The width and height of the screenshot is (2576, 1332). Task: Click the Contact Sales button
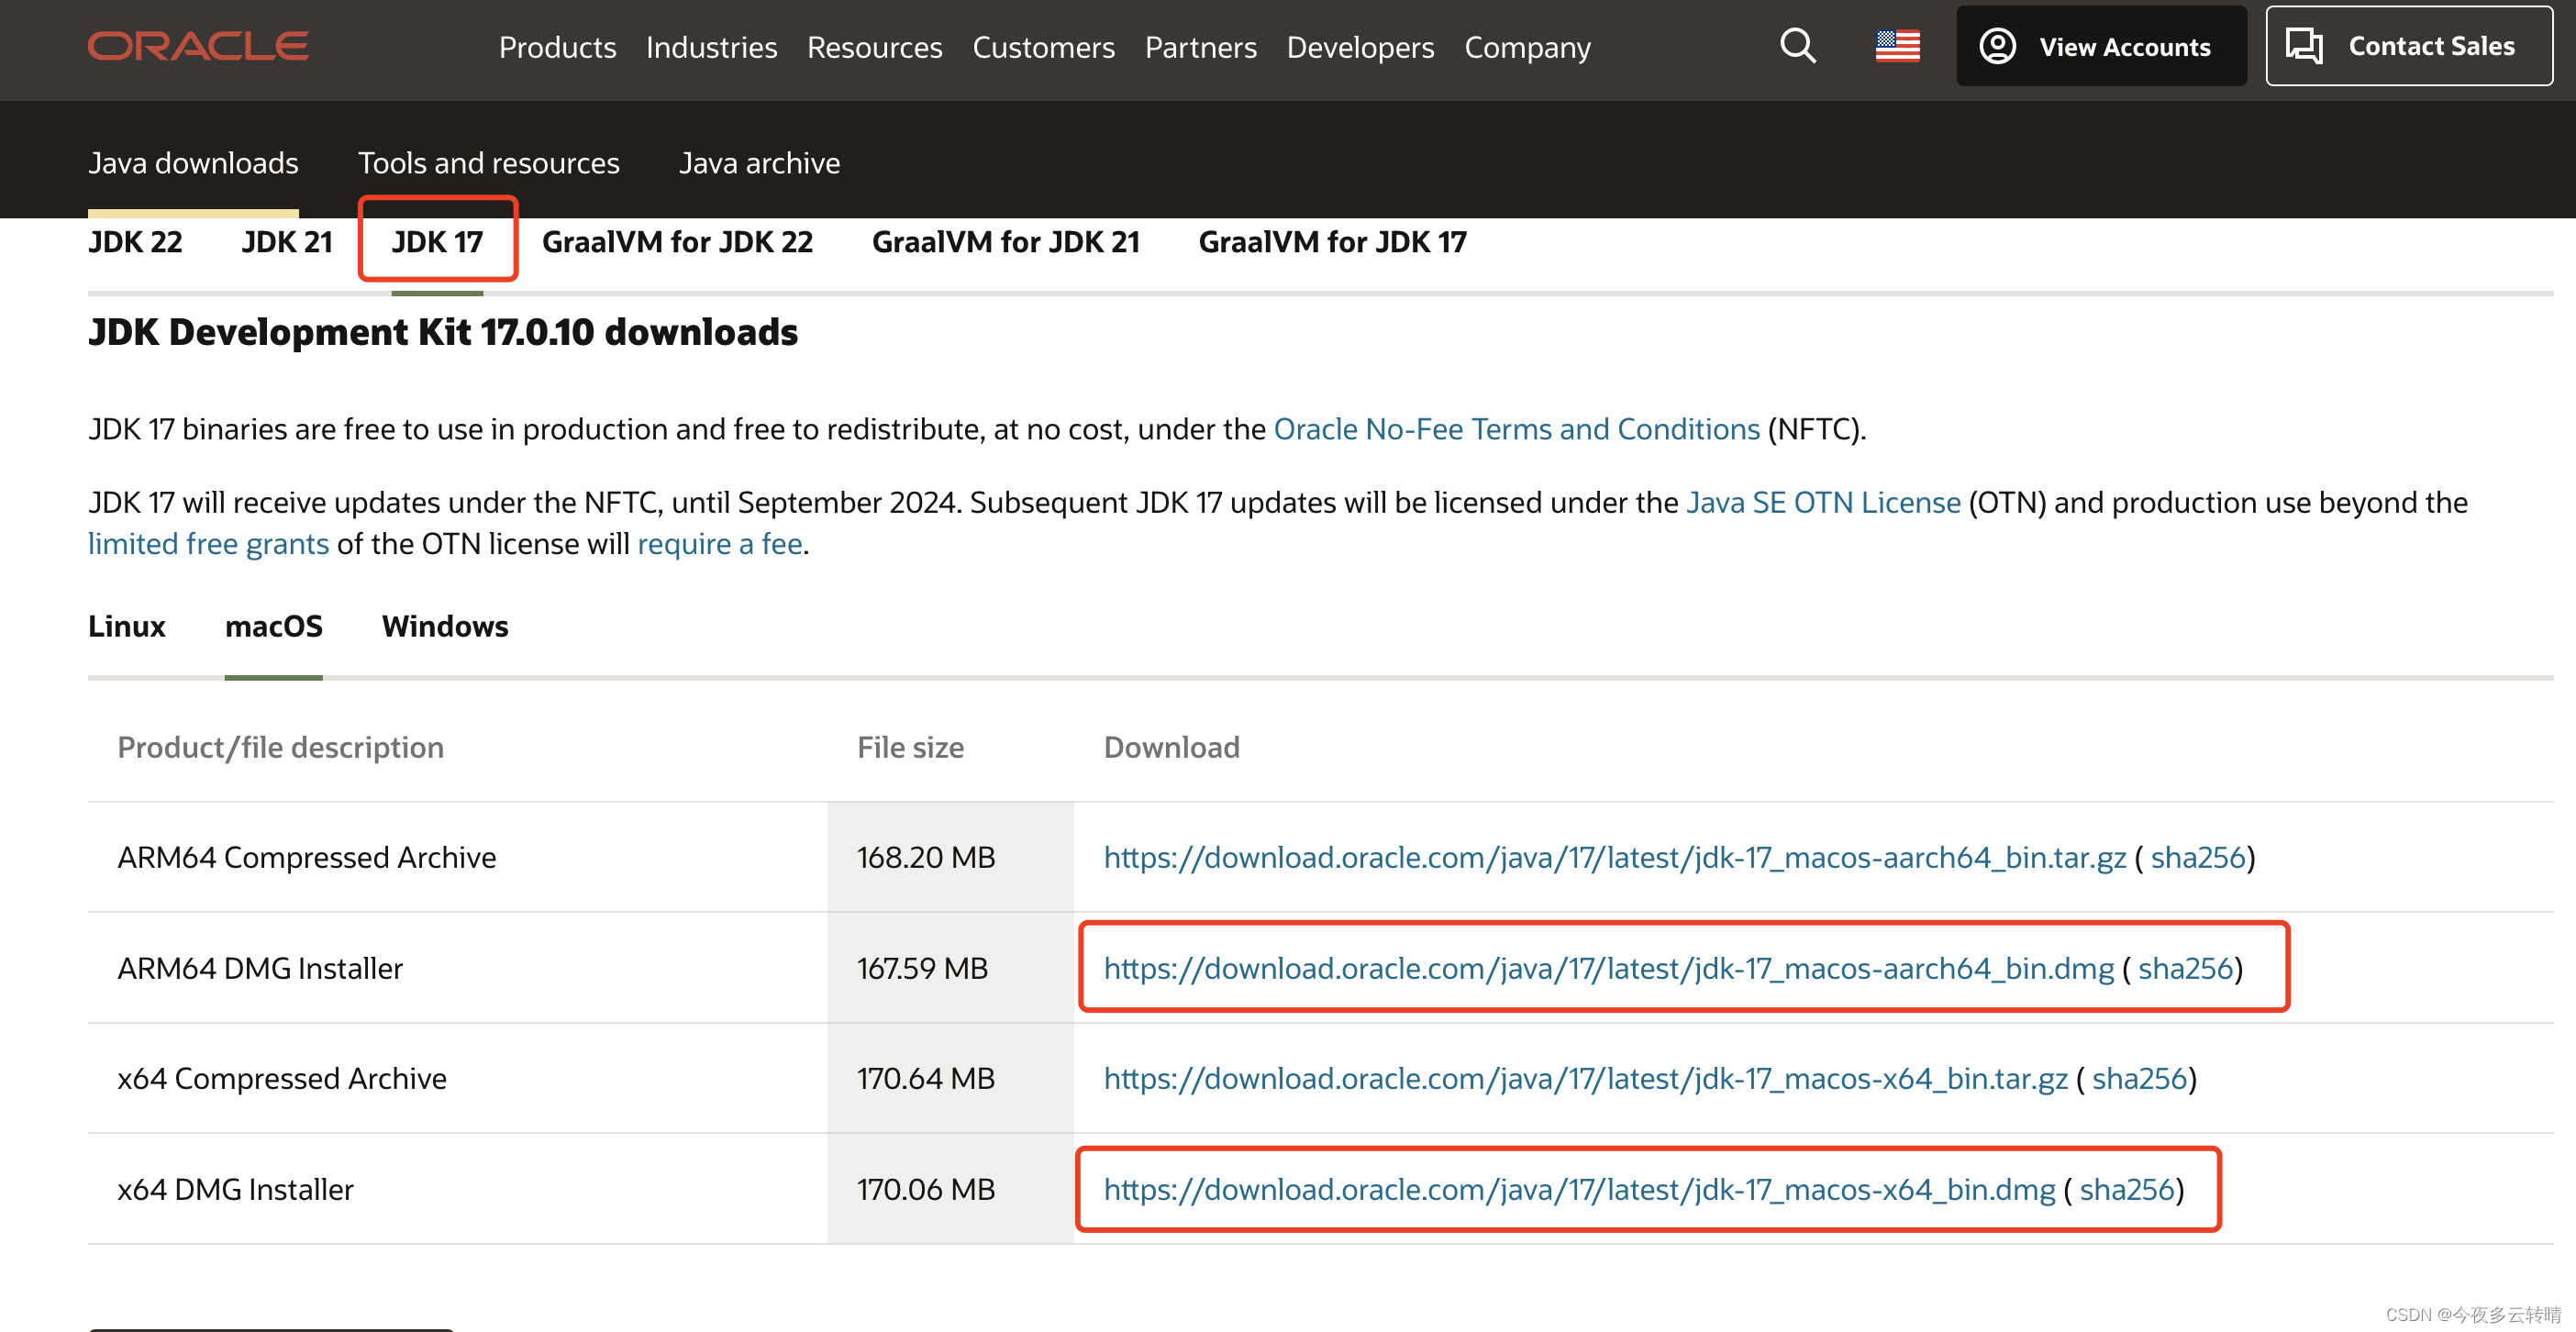click(x=2408, y=46)
